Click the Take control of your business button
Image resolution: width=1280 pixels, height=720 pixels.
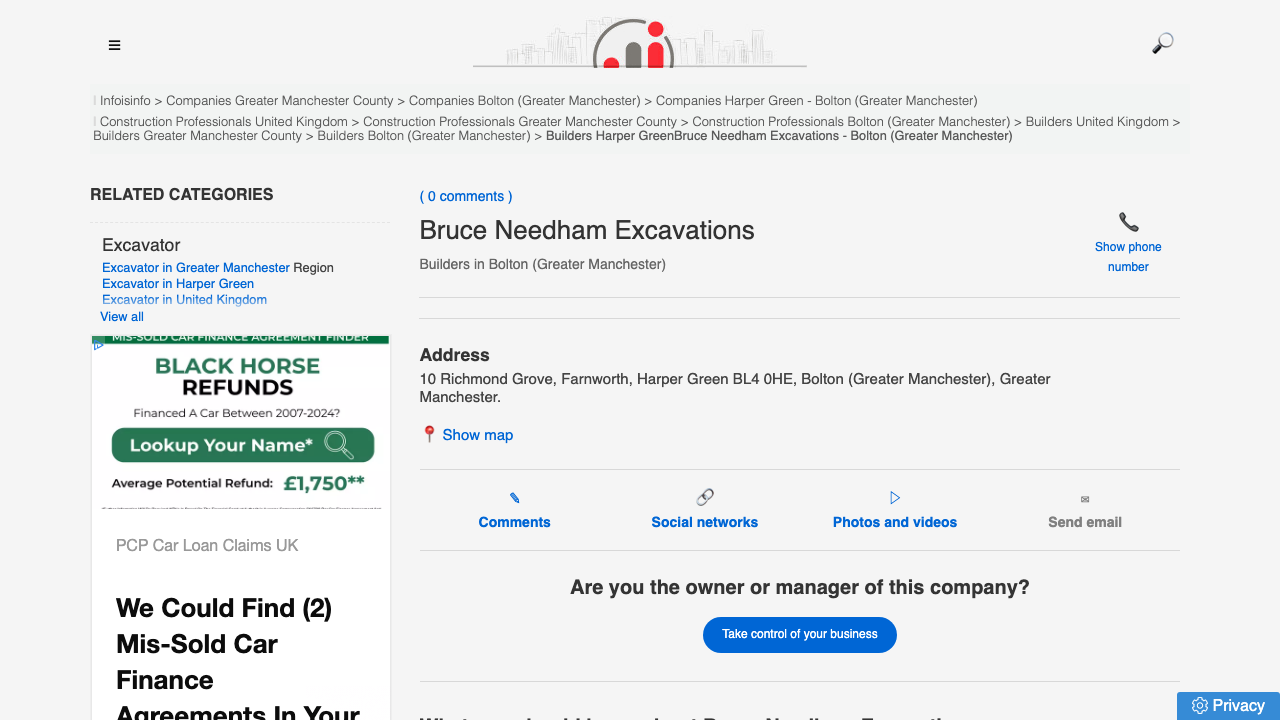(x=799, y=634)
